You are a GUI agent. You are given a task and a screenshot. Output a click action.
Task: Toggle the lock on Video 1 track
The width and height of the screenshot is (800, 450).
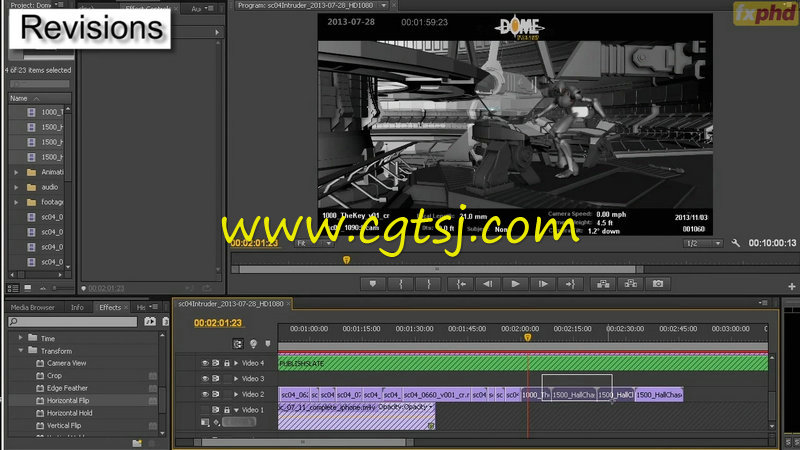click(227, 410)
